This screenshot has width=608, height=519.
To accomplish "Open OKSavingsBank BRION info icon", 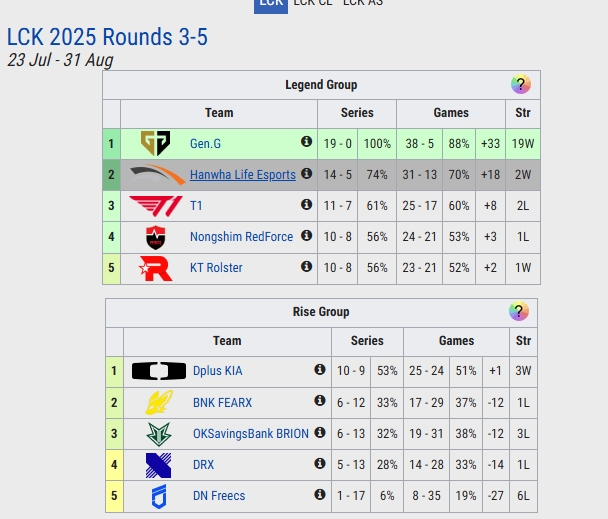I will [x=320, y=432].
